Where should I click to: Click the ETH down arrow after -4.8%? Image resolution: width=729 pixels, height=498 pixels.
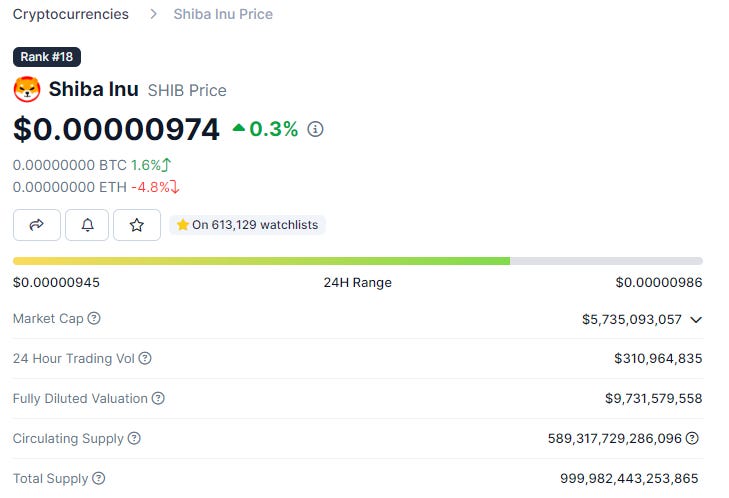tap(174, 187)
